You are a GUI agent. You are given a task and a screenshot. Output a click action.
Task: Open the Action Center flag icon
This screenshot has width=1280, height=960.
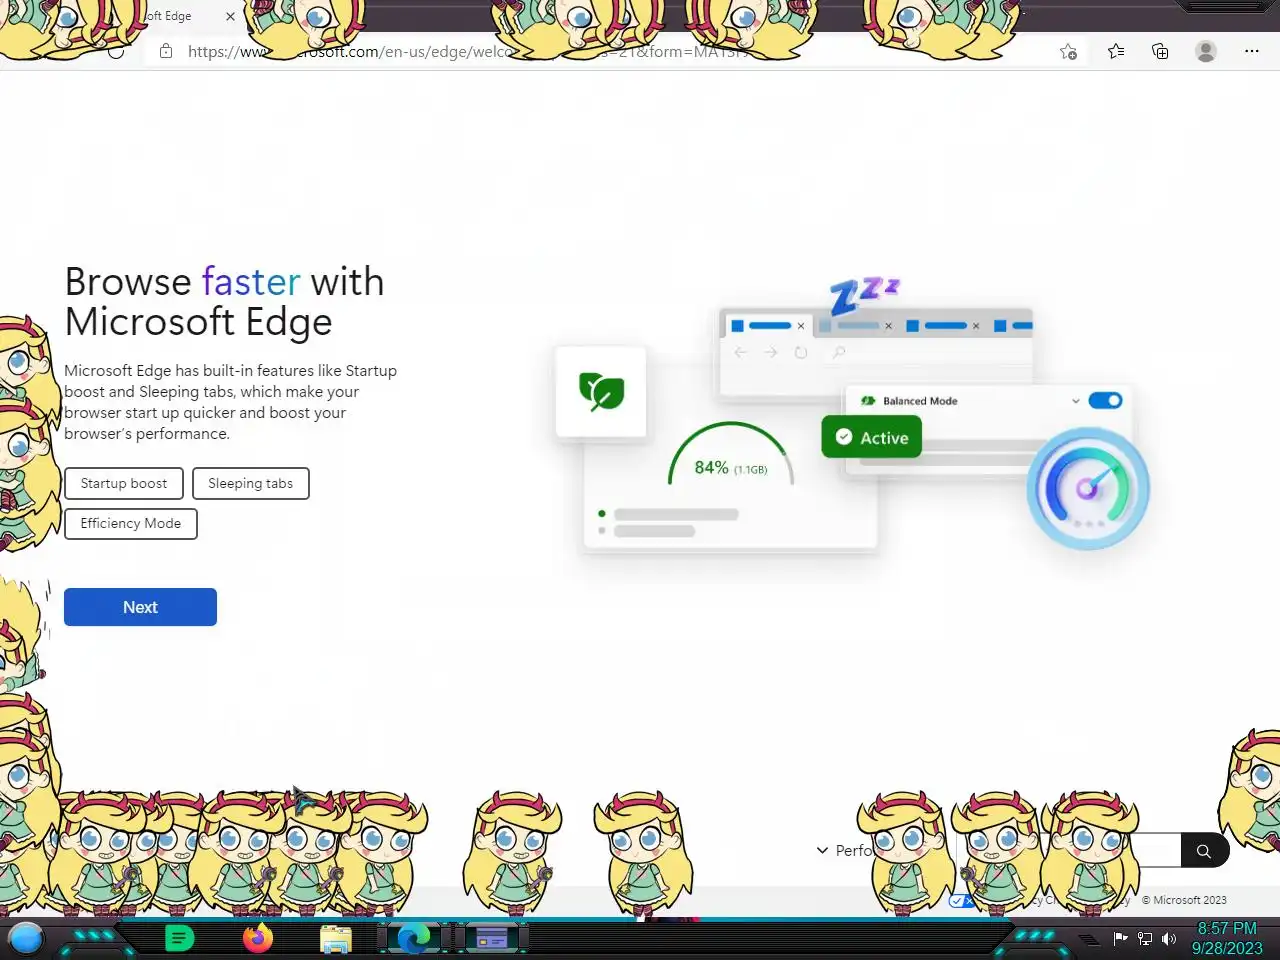(1120, 938)
